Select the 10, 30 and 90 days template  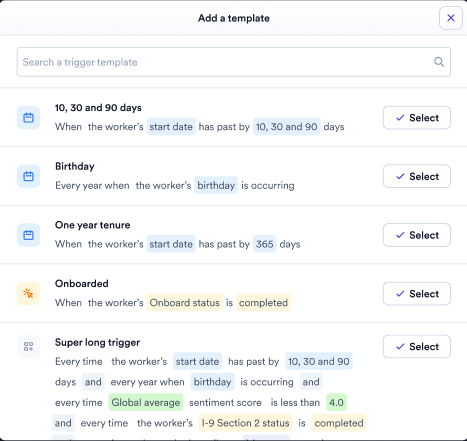click(417, 118)
